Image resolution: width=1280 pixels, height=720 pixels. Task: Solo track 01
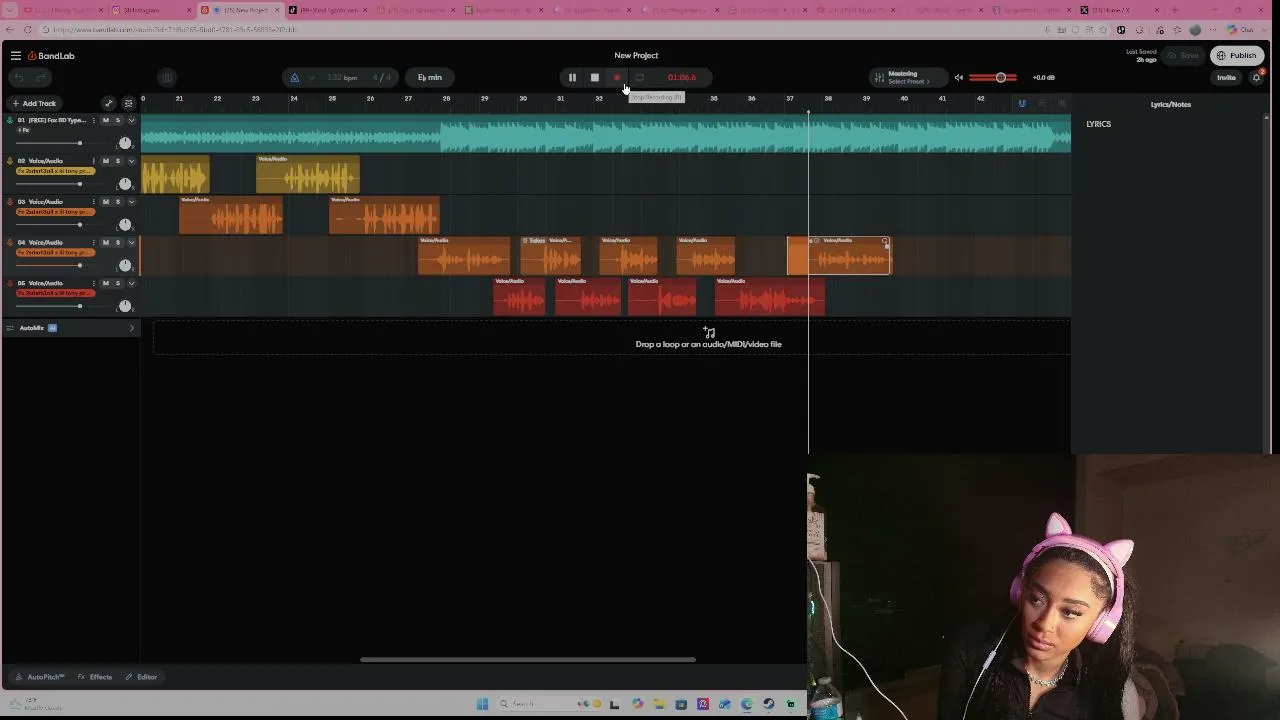pos(117,120)
